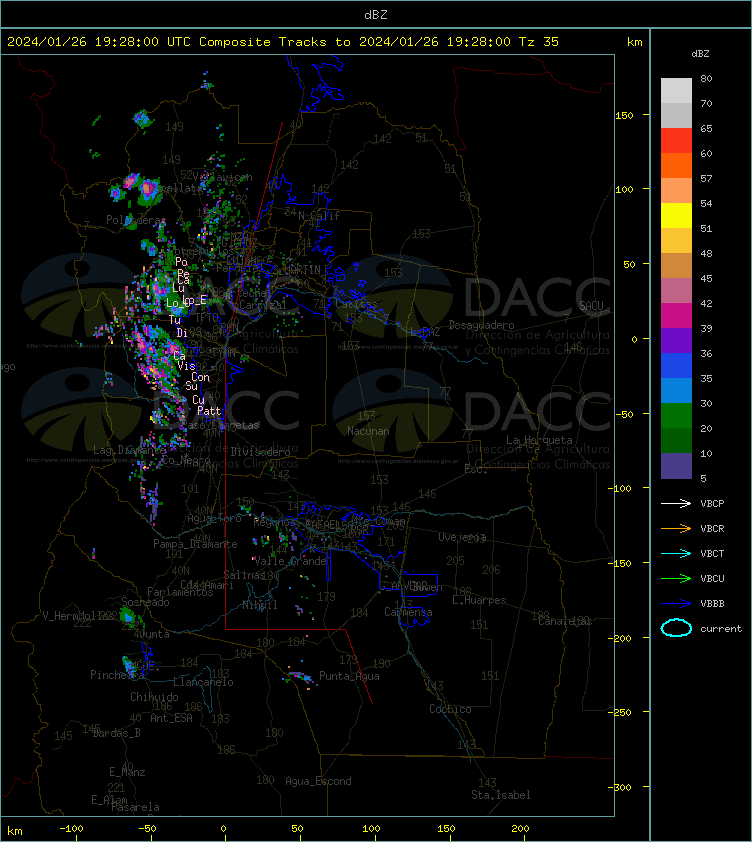
Task: Pick the light gray 80-70 dBZ swatch
Action: coord(676,91)
